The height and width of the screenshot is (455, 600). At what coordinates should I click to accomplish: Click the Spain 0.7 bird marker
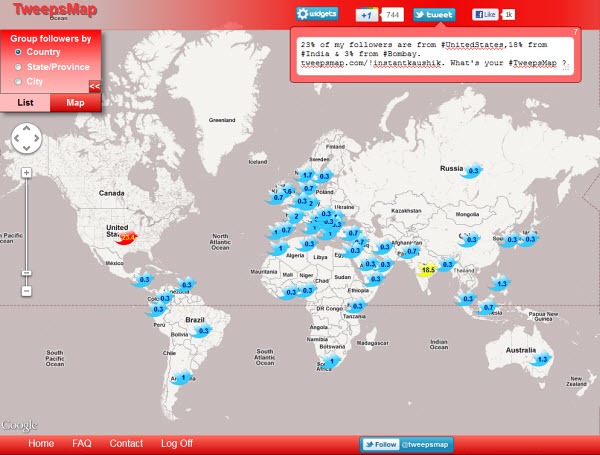284,230
